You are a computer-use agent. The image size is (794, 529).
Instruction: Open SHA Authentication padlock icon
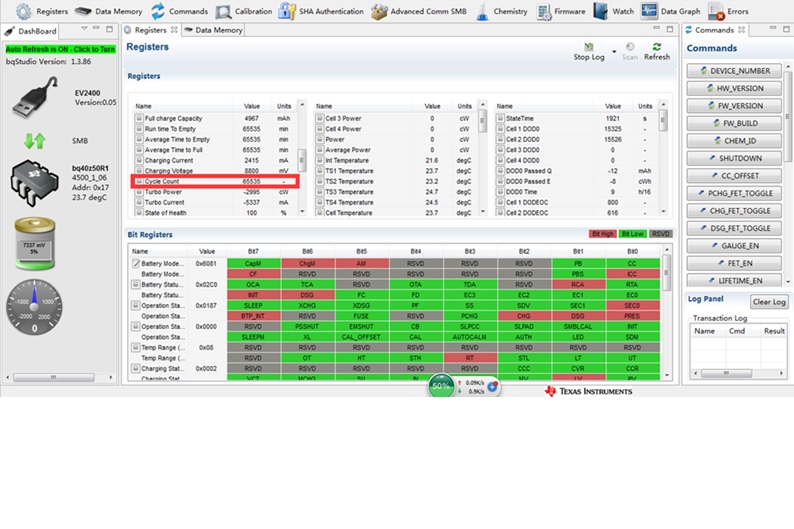point(287,11)
